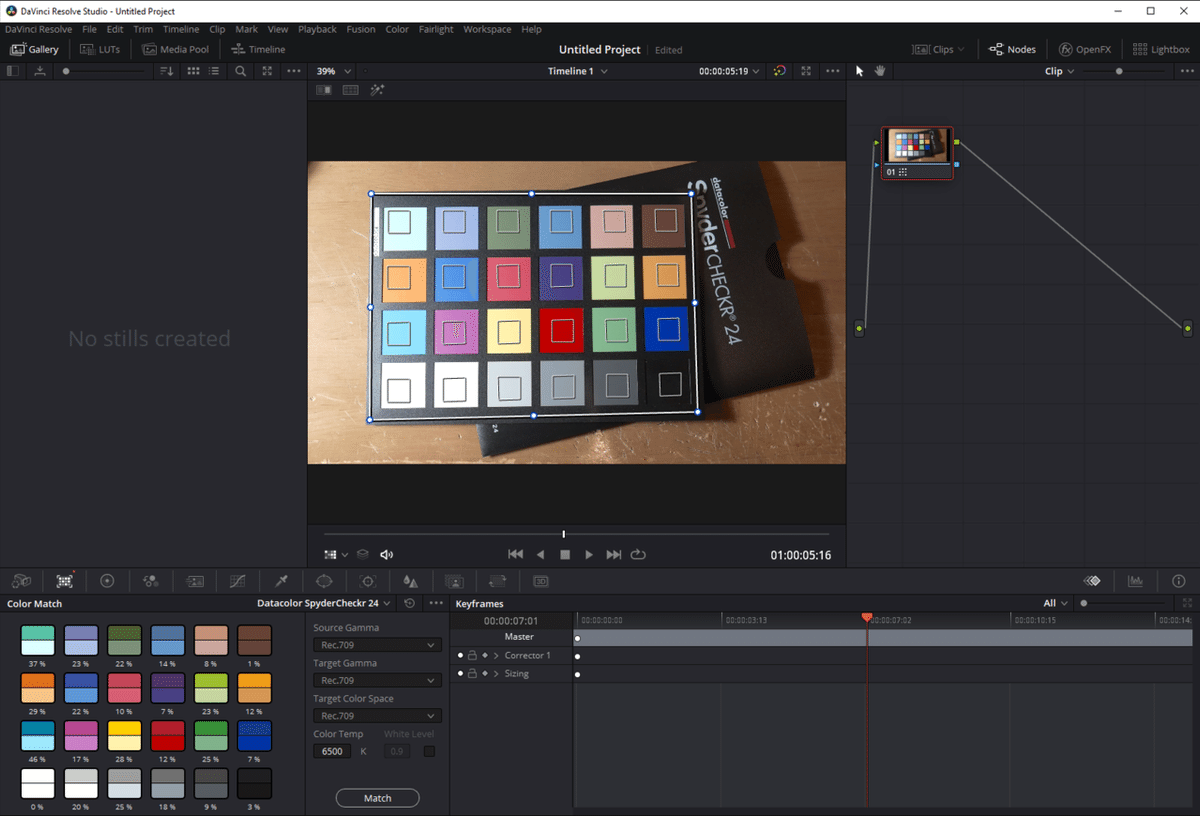Enable the White Level checkbox

(429, 751)
